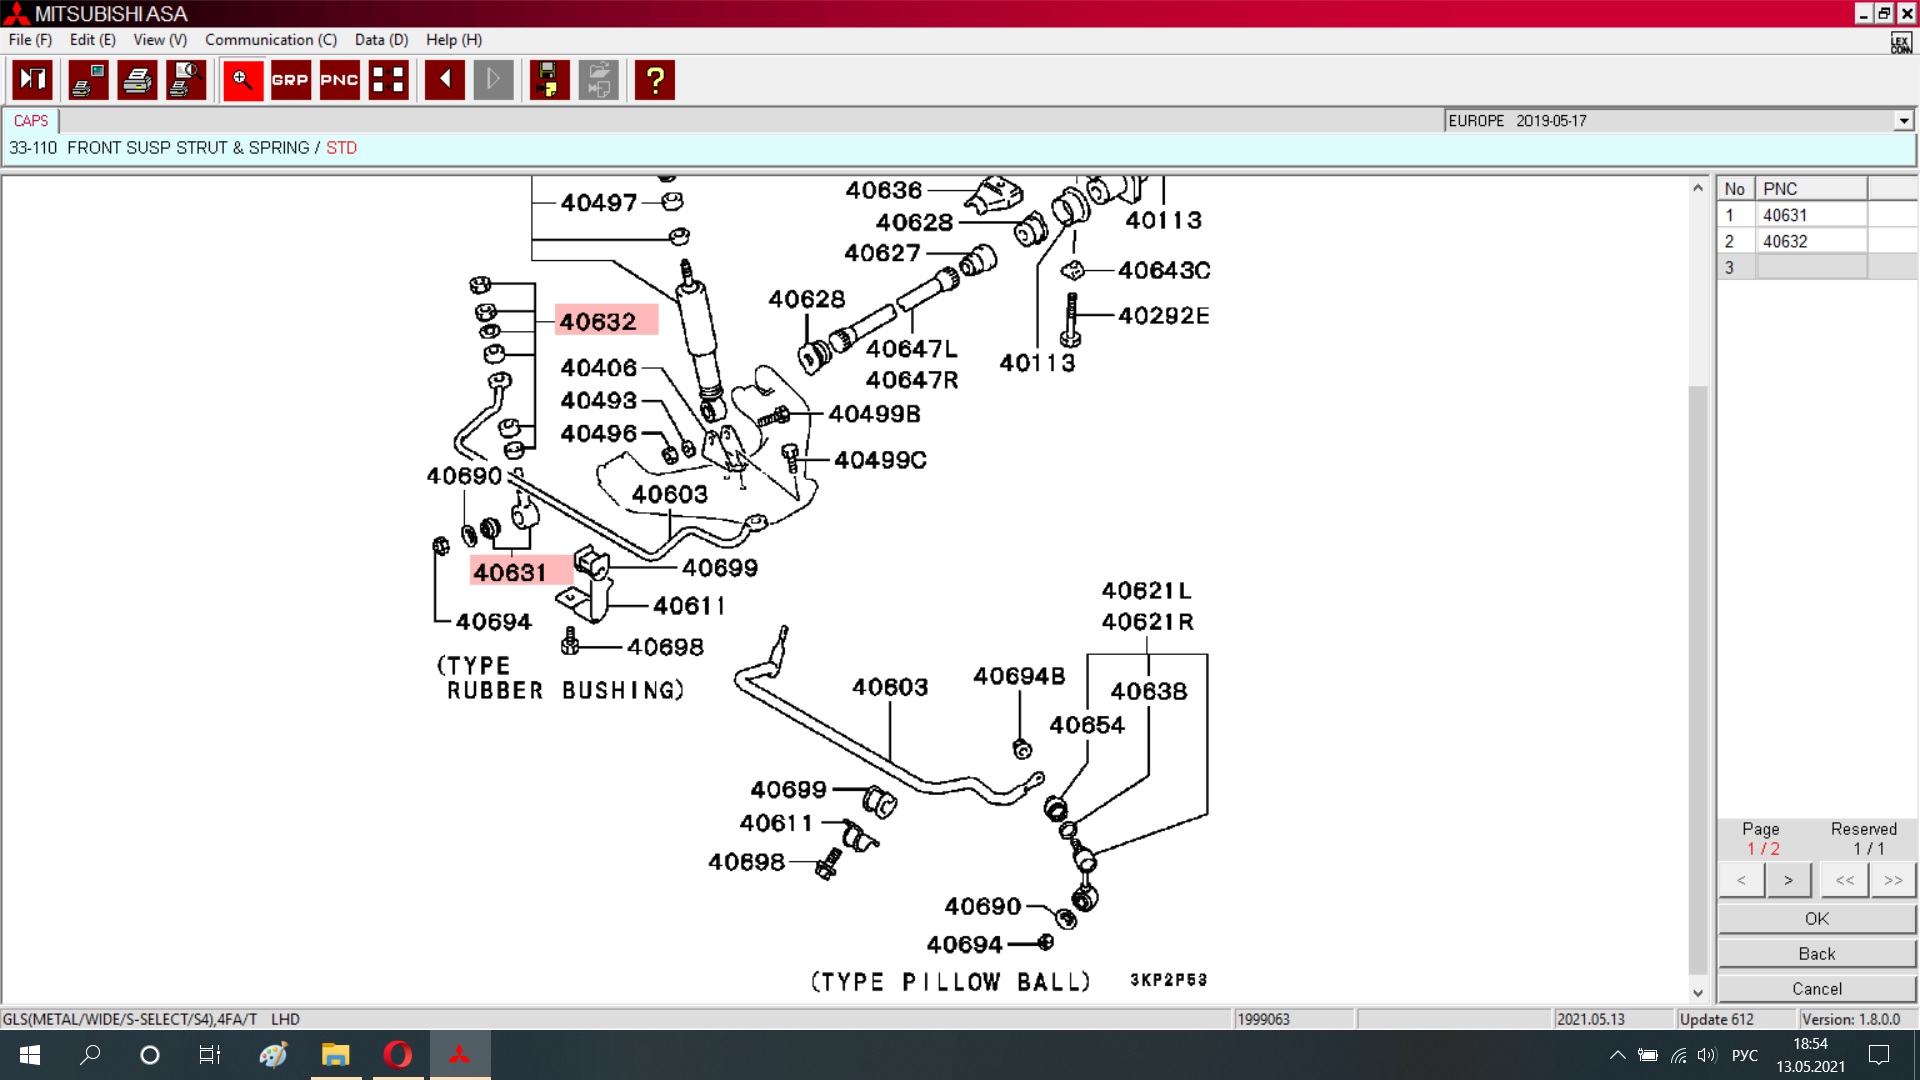Click the four-squares illustration layout icon
1920x1080 pixels.
tap(388, 80)
